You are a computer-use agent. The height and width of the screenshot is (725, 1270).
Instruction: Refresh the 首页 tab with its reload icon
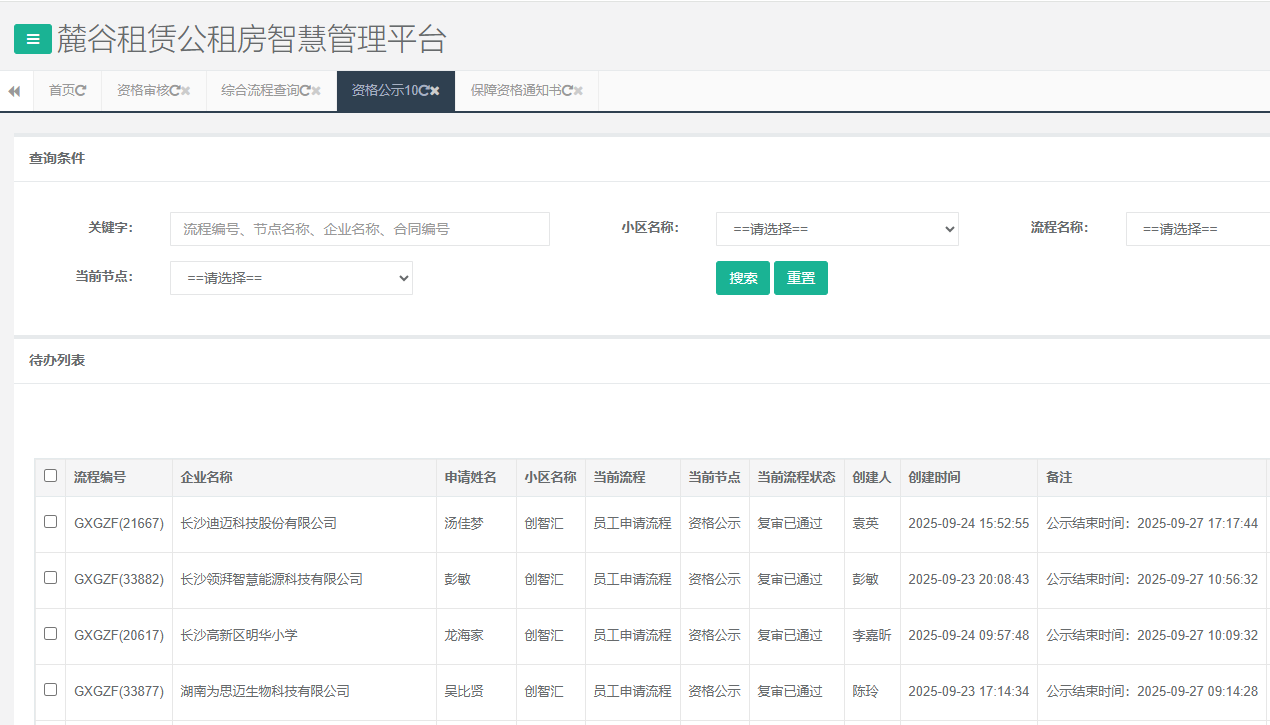coord(82,91)
